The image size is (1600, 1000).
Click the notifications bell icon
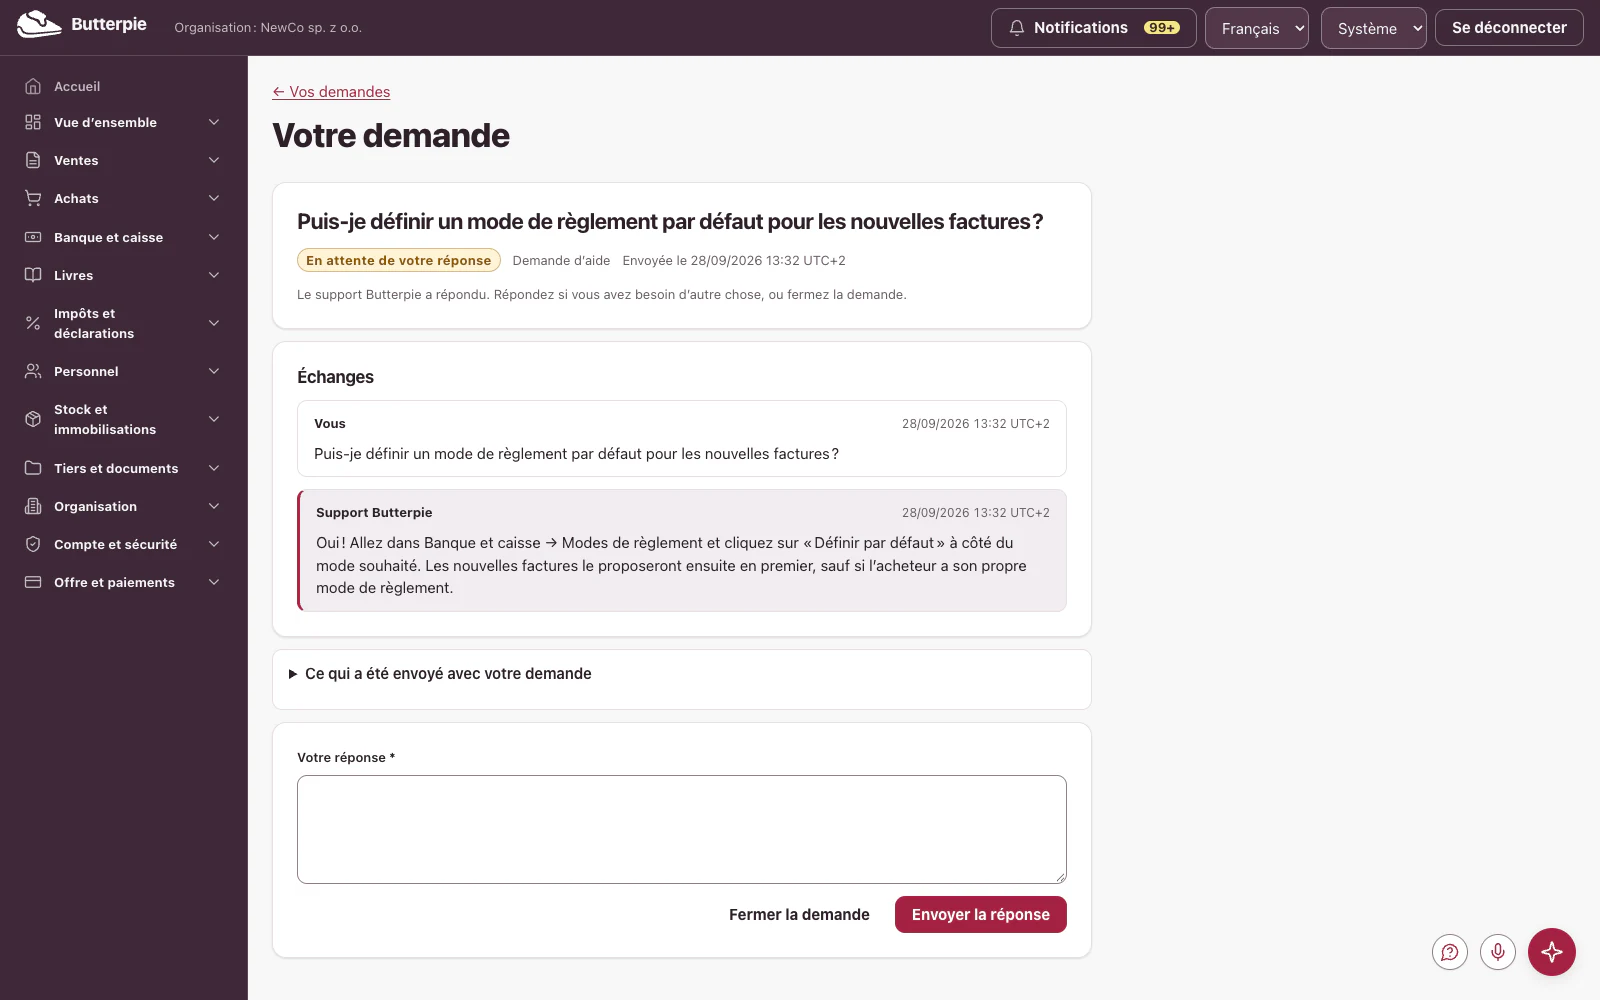tap(1017, 28)
